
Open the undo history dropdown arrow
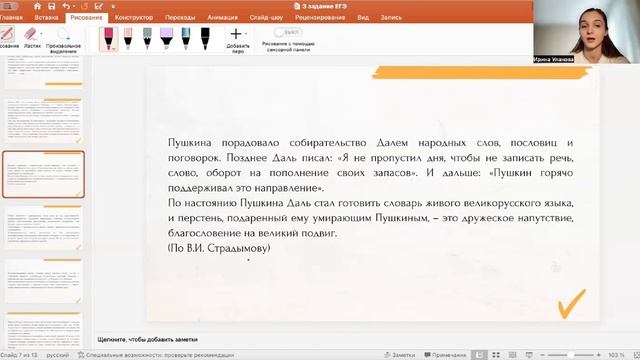click(x=73, y=7)
